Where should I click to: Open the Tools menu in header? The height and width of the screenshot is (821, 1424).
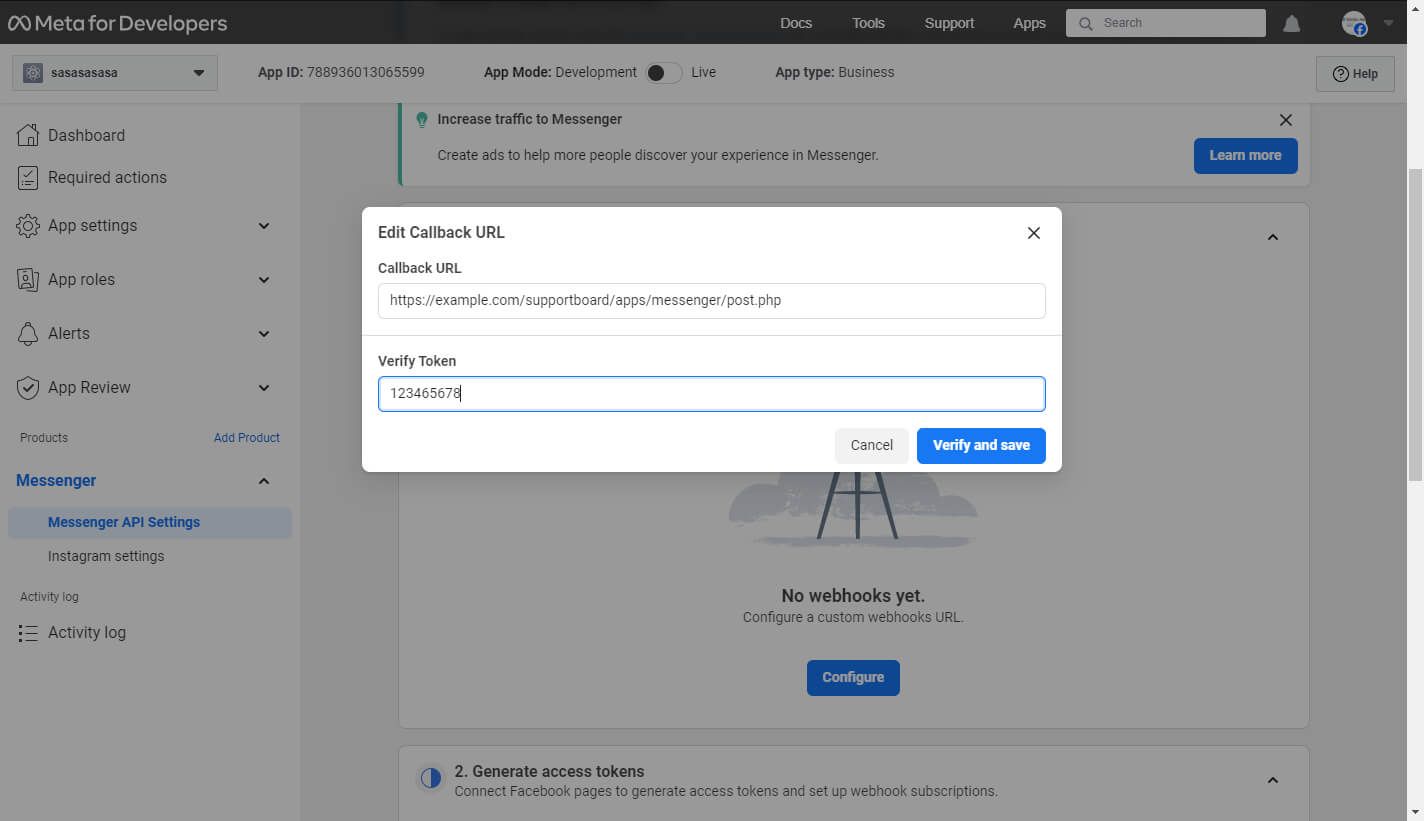pyautogui.click(x=867, y=23)
